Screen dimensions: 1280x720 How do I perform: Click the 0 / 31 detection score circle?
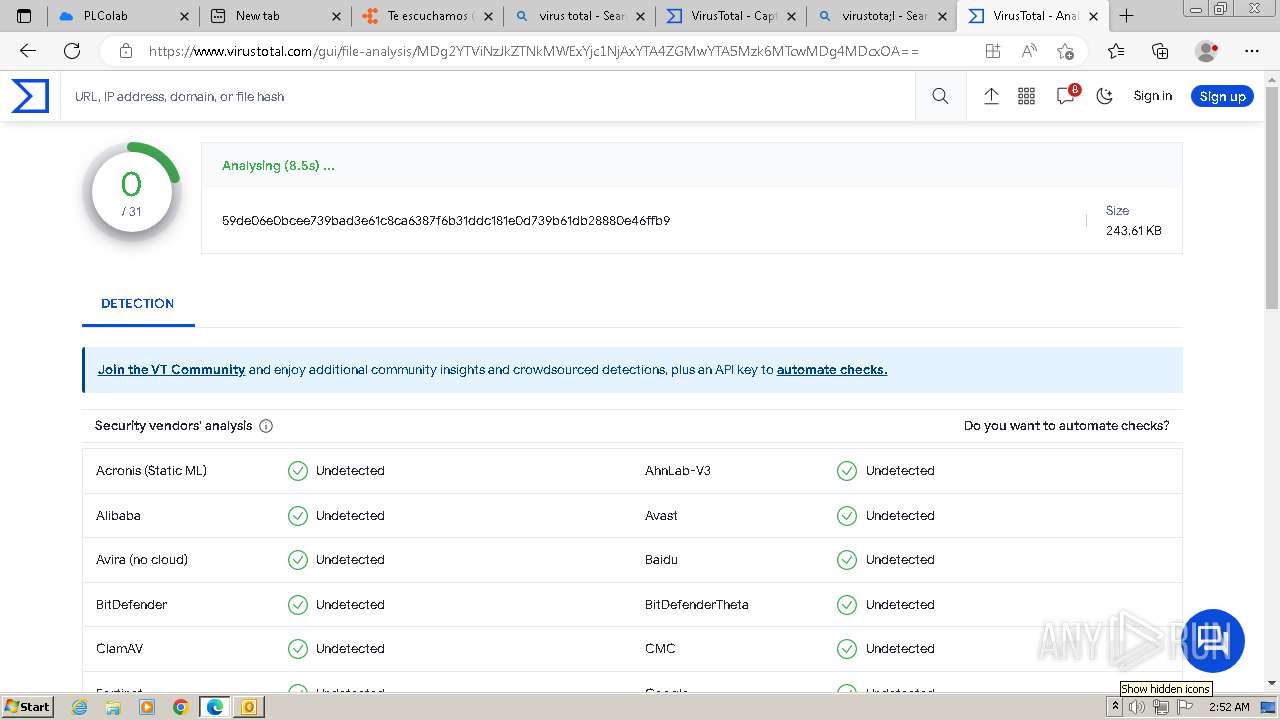coord(132,192)
